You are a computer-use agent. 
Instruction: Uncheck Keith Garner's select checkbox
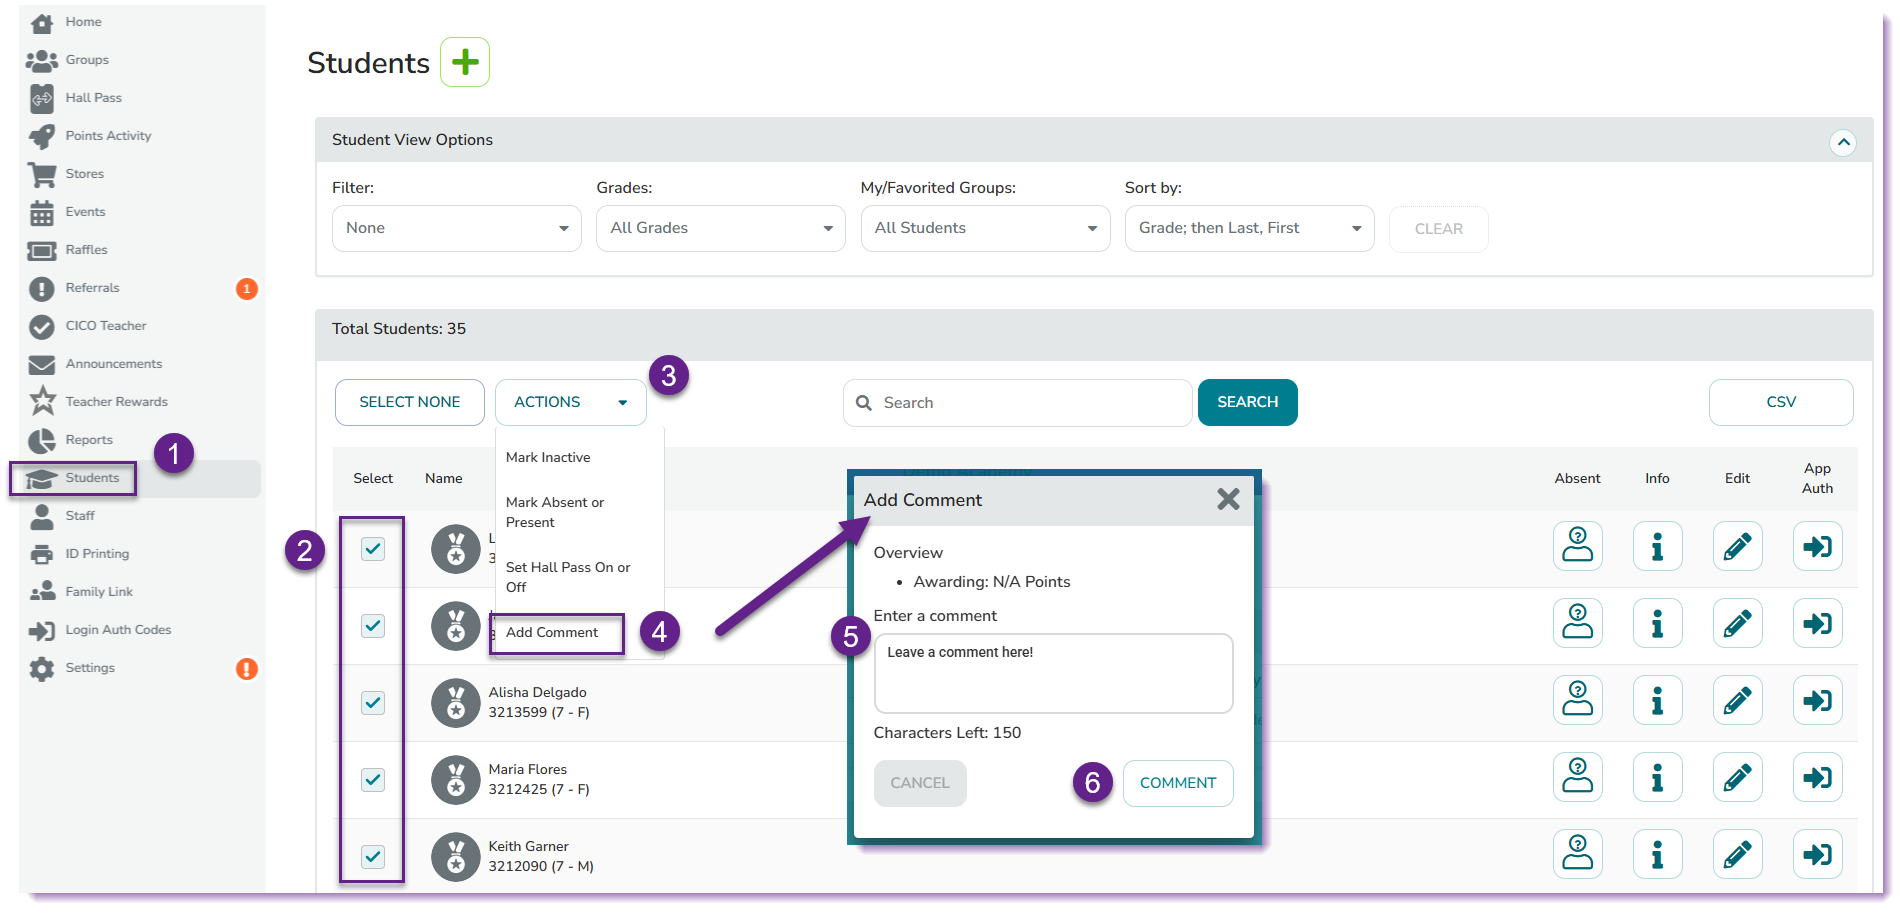click(373, 856)
